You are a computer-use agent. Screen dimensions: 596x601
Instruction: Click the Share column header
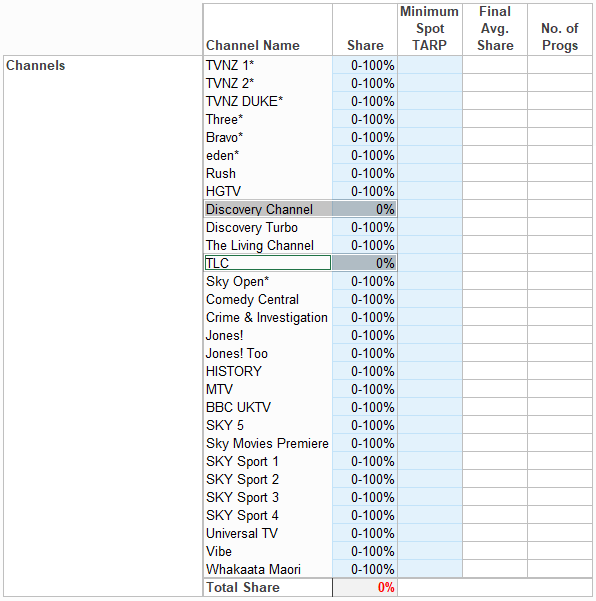point(365,30)
